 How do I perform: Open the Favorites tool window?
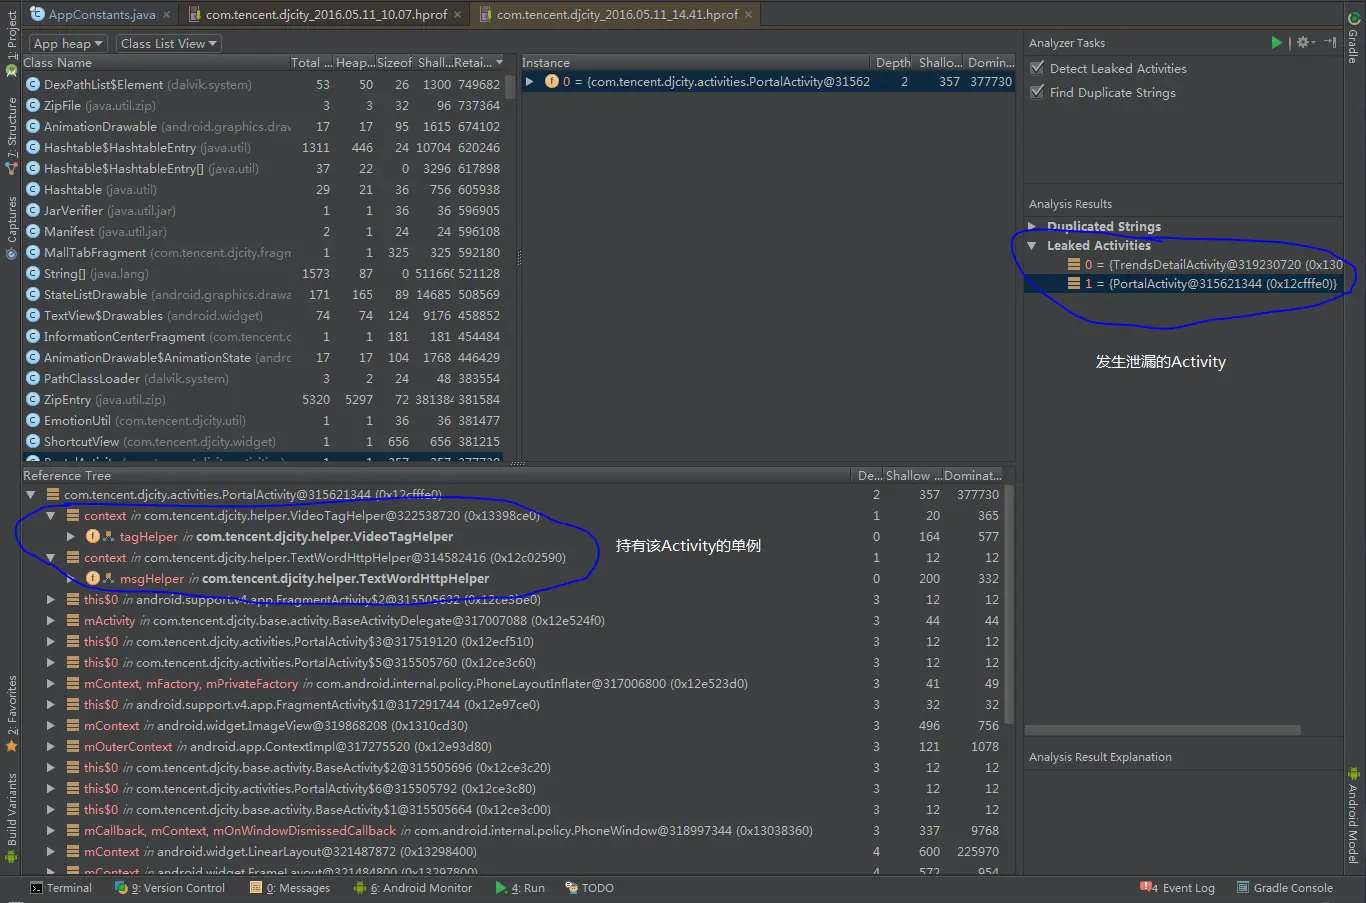click(11, 712)
